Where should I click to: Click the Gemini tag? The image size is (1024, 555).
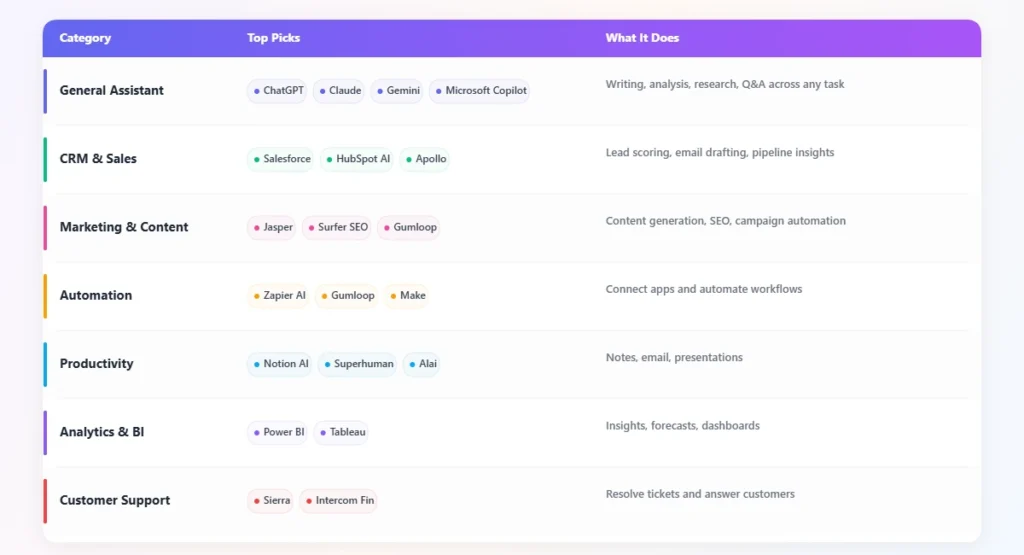(397, 91)
